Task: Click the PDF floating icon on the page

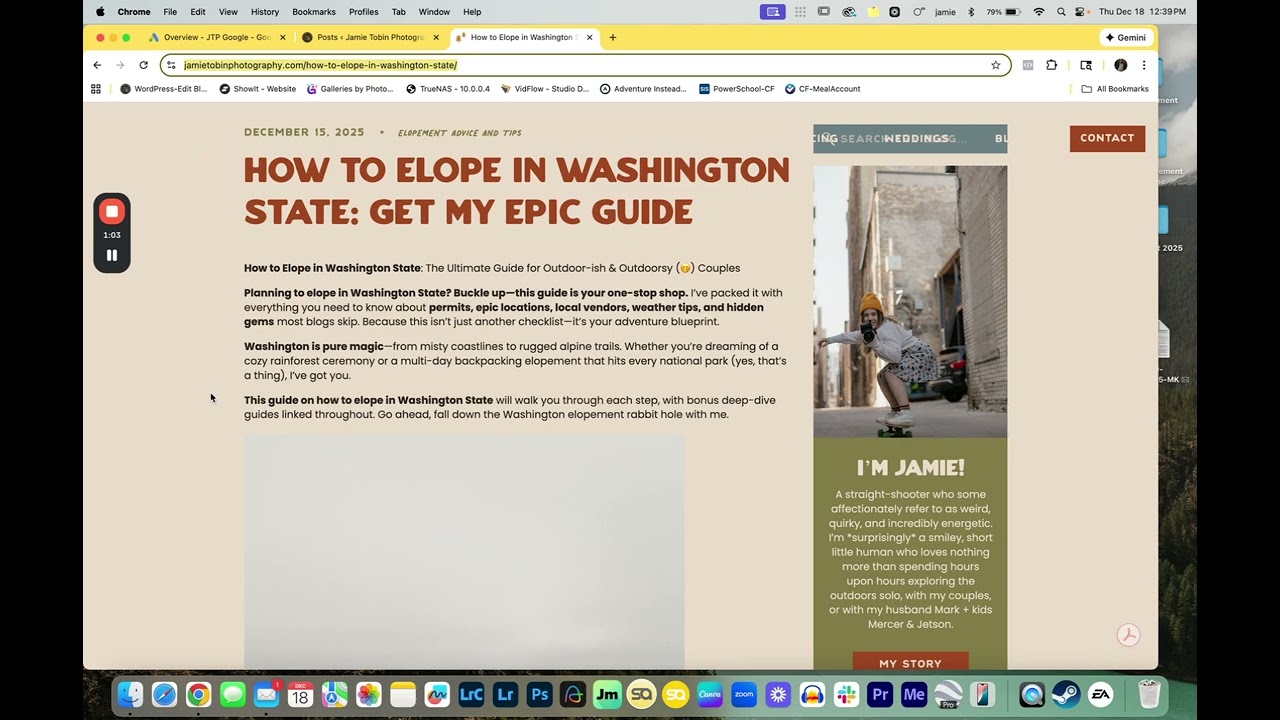Action: [1128, 635]
